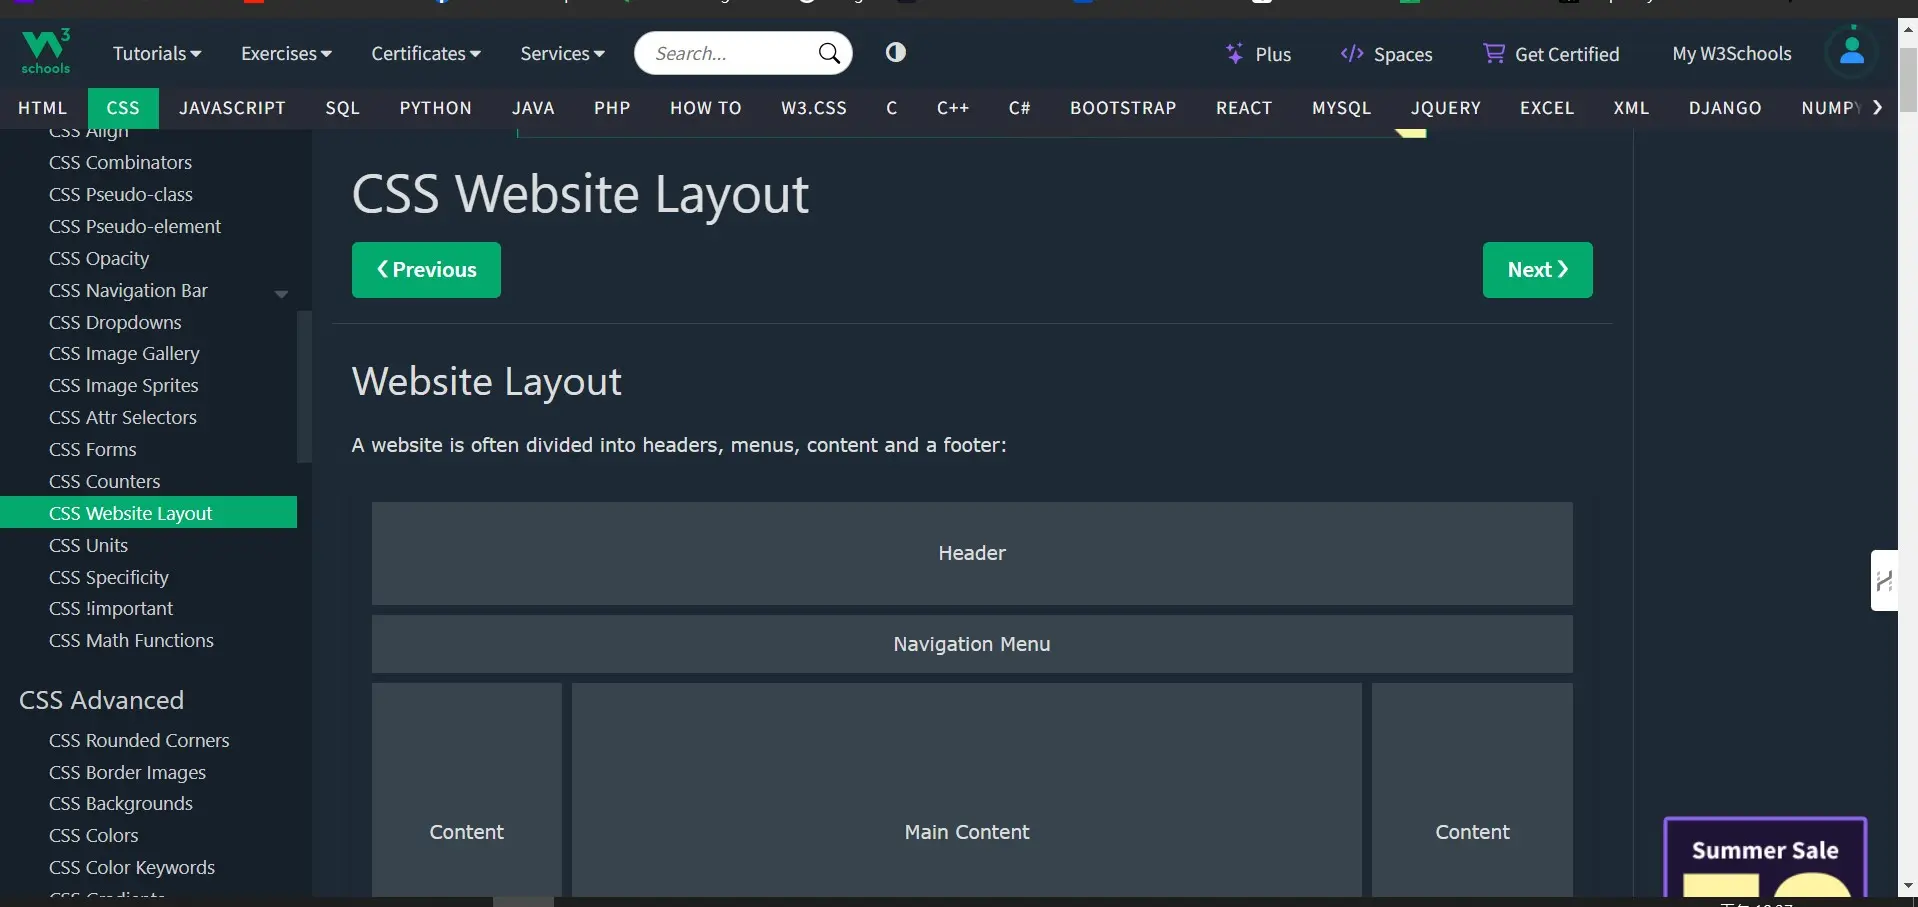Go back with the Previous button

[426, 270]
